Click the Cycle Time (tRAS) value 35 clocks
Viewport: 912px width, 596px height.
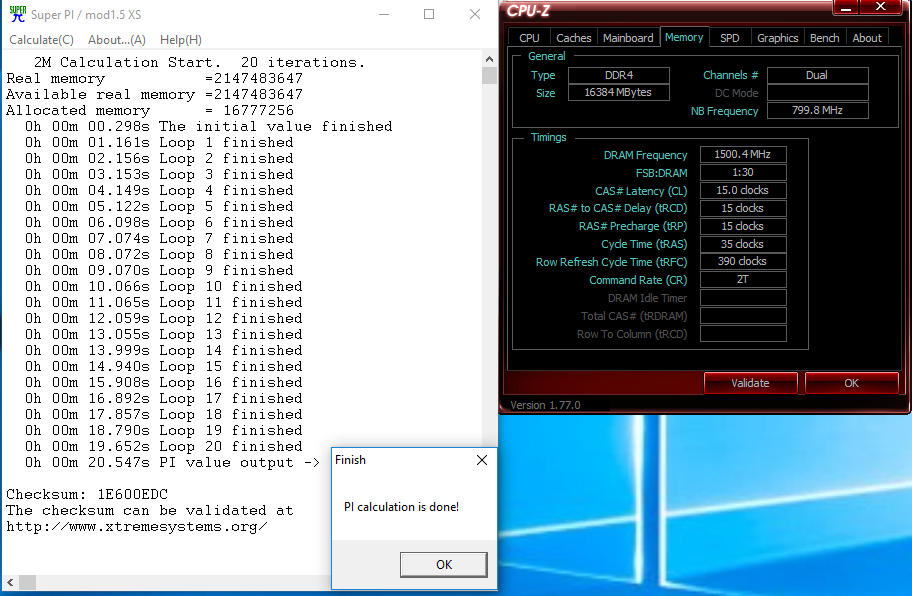743,244
